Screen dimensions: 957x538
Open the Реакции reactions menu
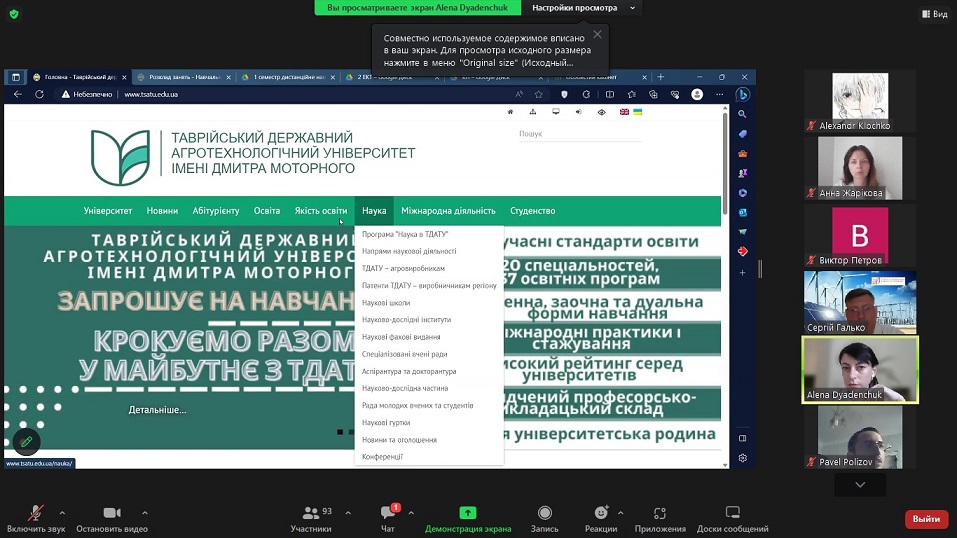[x=601, y=519]
